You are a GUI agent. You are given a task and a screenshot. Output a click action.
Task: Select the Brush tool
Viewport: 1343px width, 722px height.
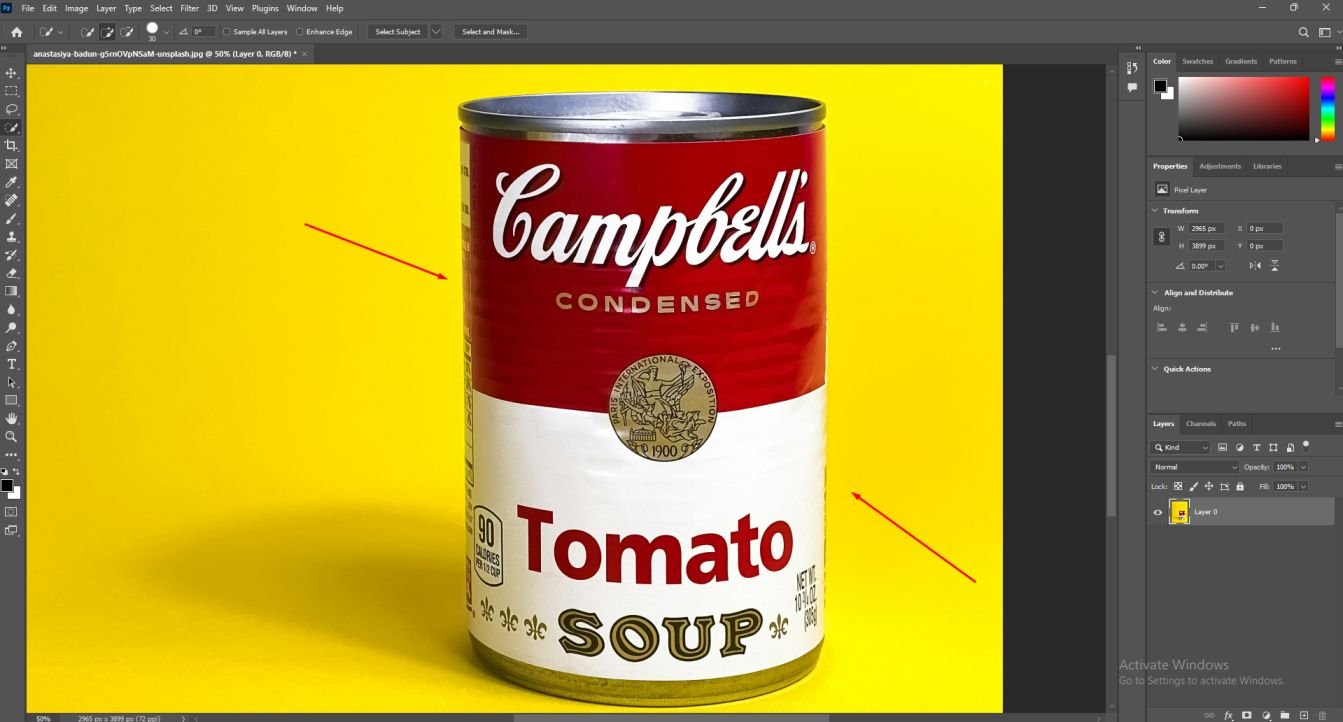click(12, 218)
